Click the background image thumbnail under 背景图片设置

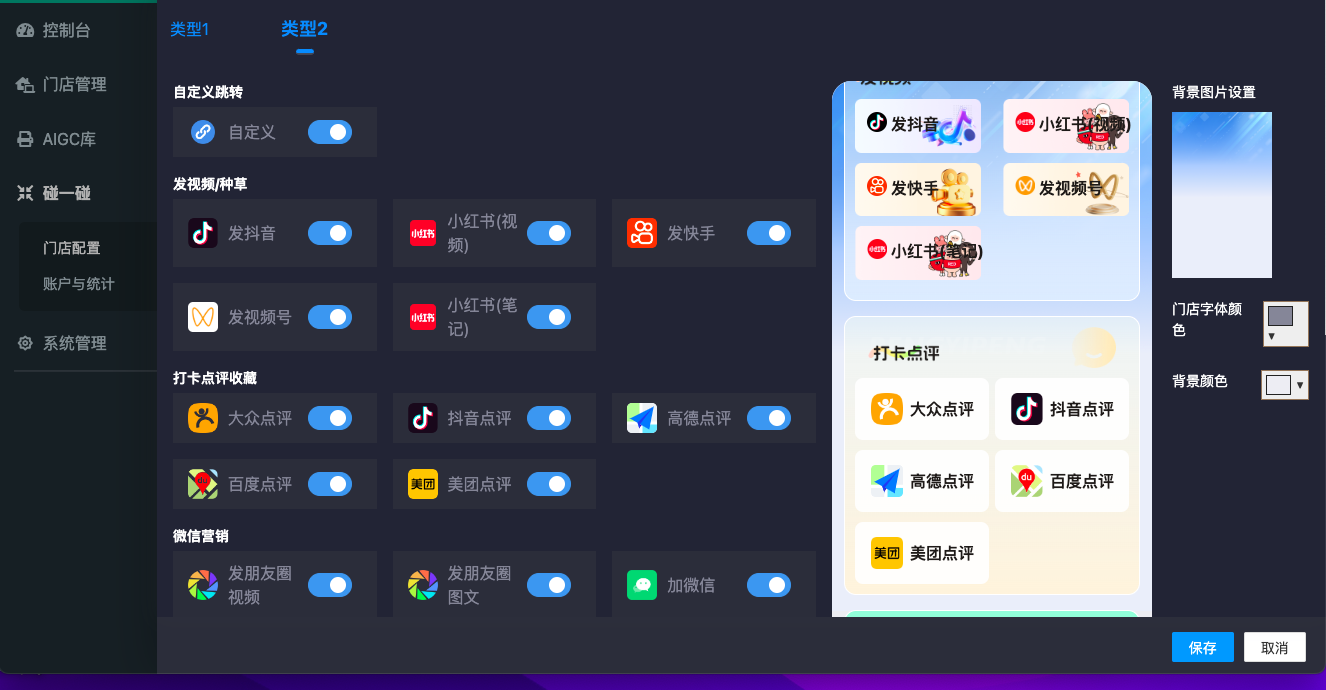pyautogui.click(x=1222, y=195)
